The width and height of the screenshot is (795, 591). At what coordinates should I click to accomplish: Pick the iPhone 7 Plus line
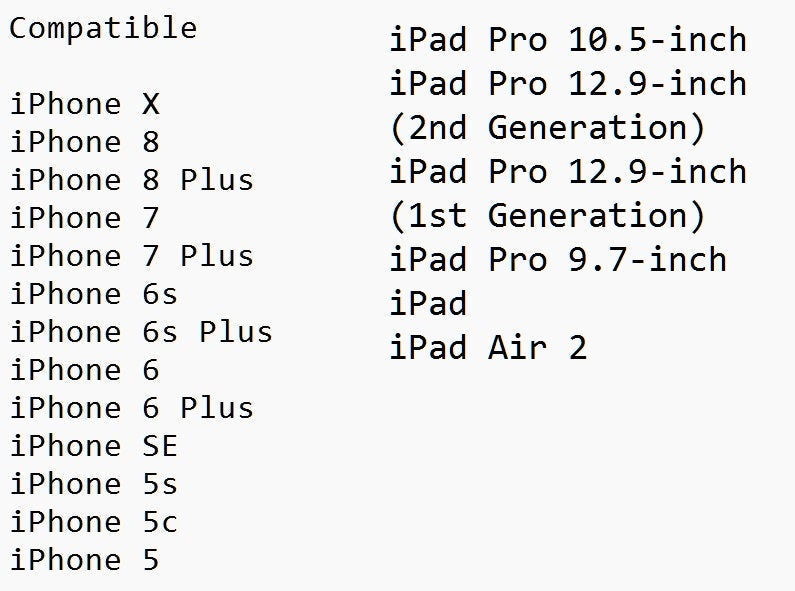click(x=132, y=256)
